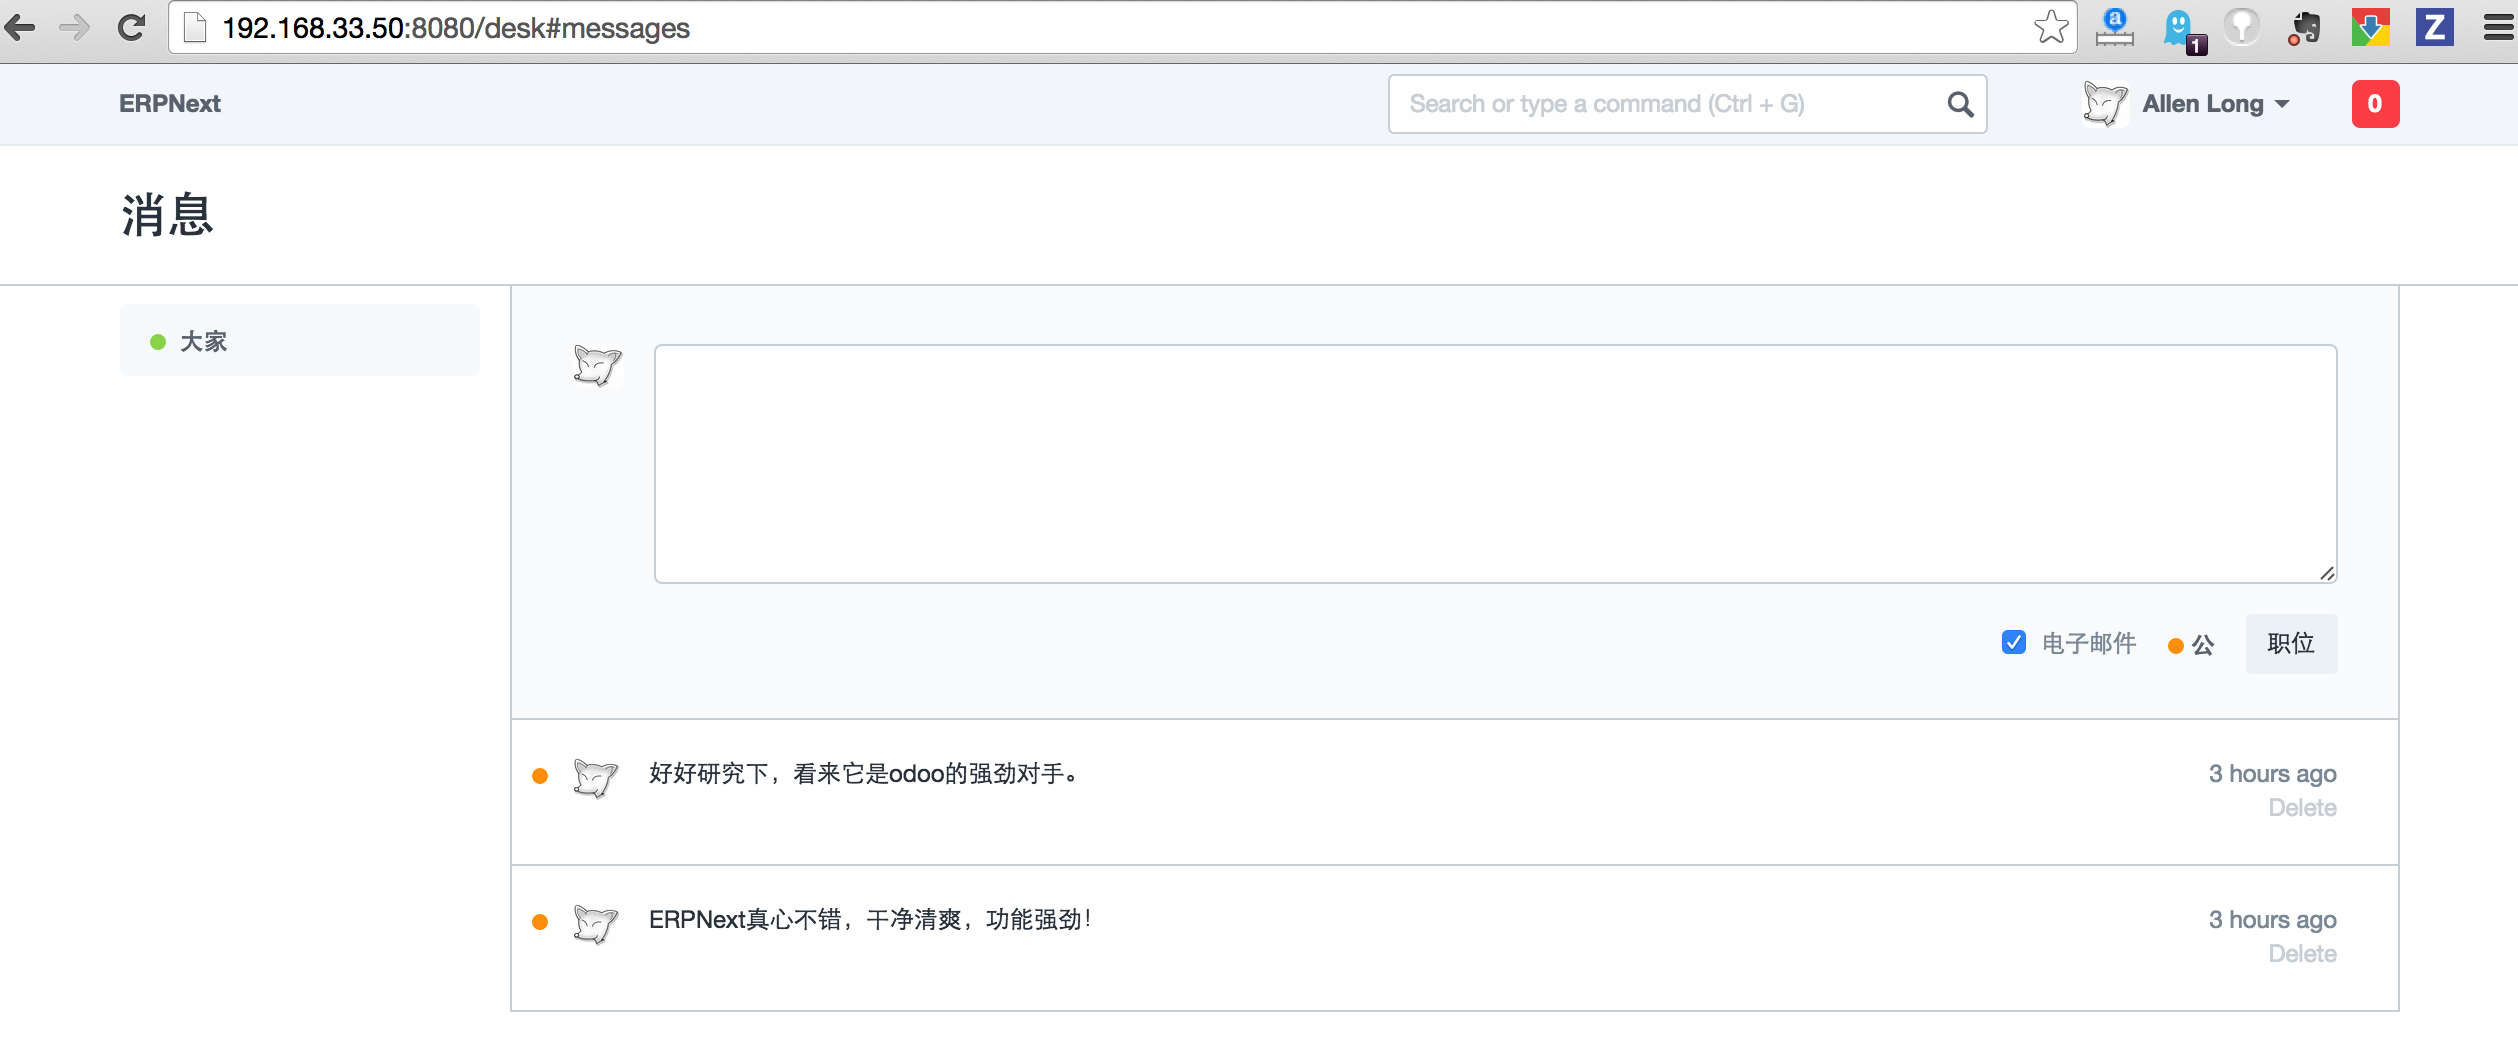Open the Ghostery ghost extension

coord(2180,28)
